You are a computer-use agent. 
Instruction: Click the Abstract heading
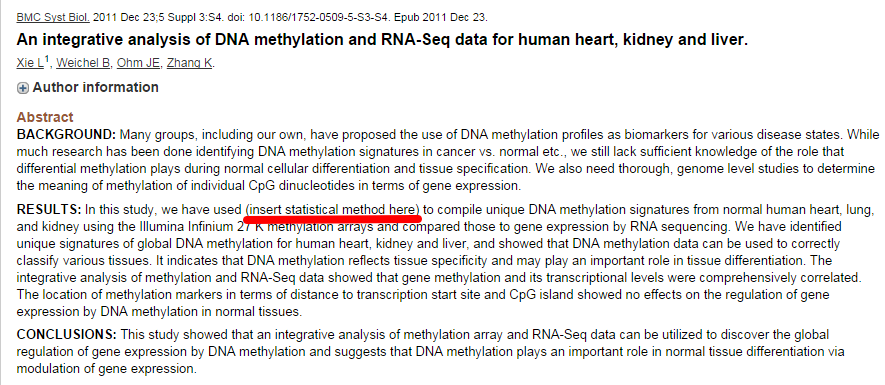click(x=45, y=117)
